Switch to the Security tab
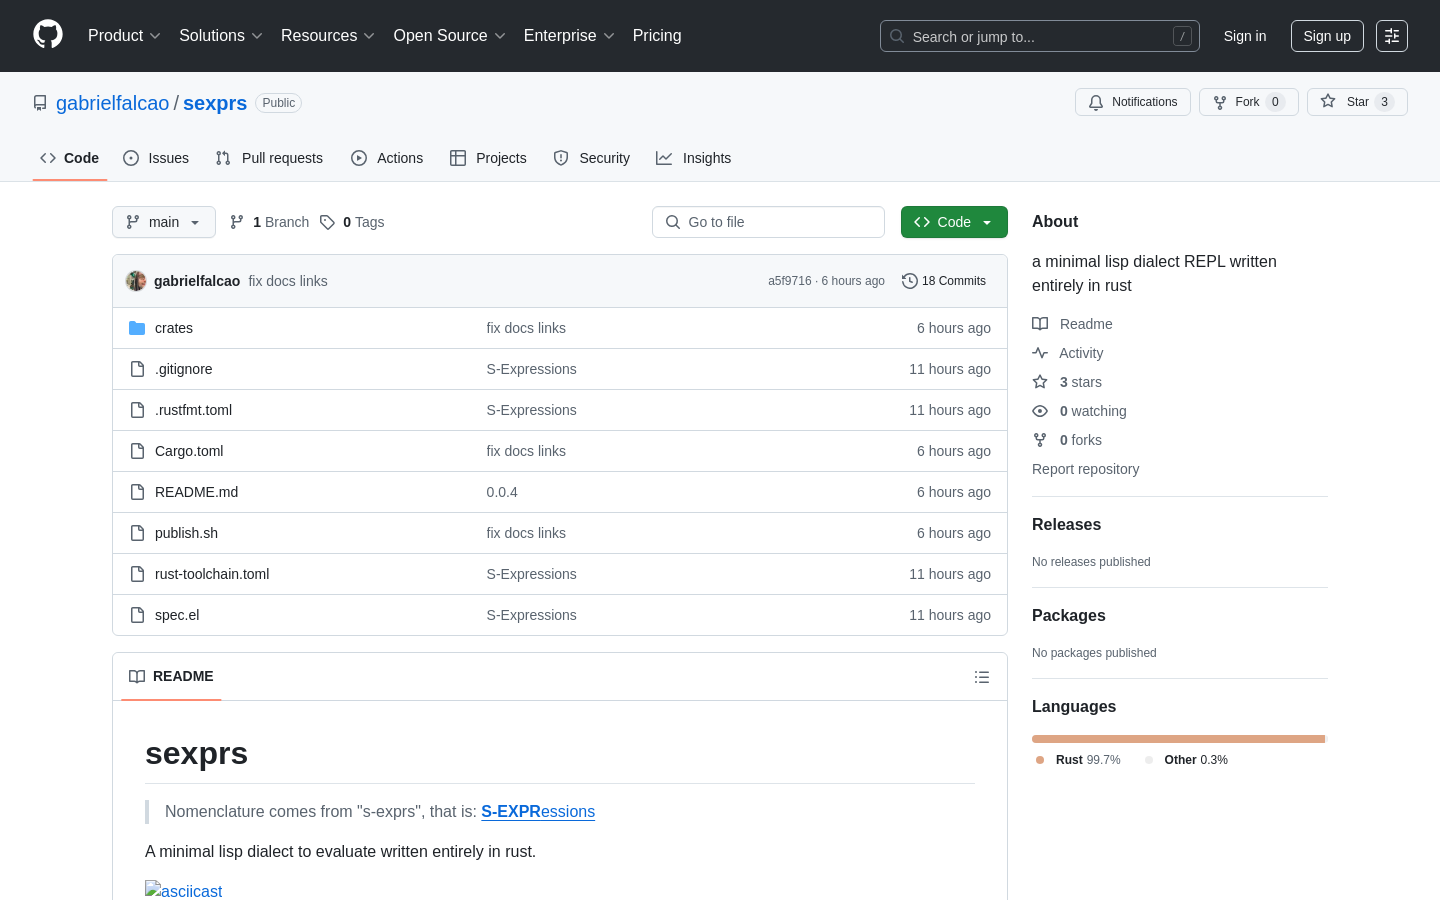Screen dimensions: 1440x900 tap(592, 158)
